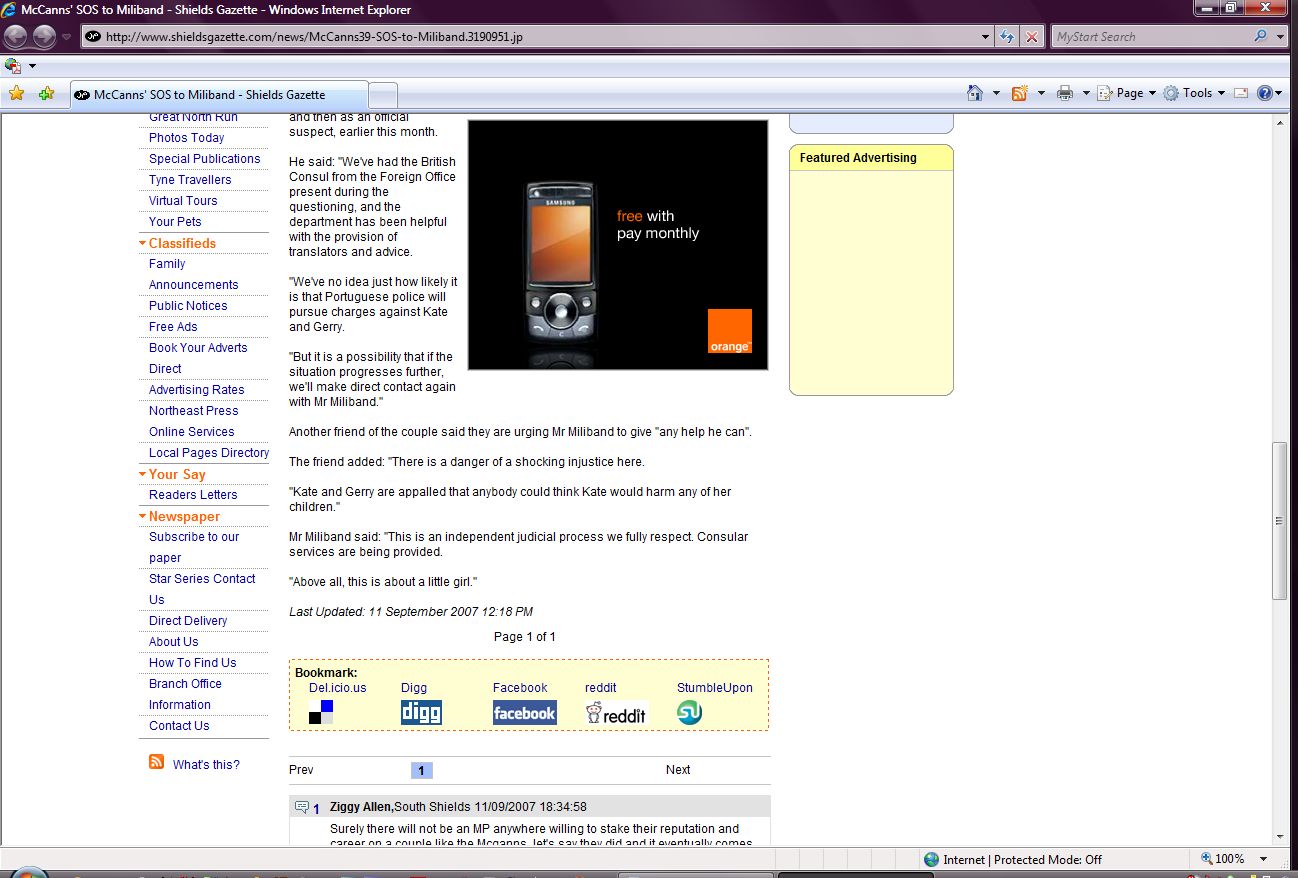The image size is (1298, 878).
Task: Click the Orange Samsung phone advertisement
Action: 618,245
